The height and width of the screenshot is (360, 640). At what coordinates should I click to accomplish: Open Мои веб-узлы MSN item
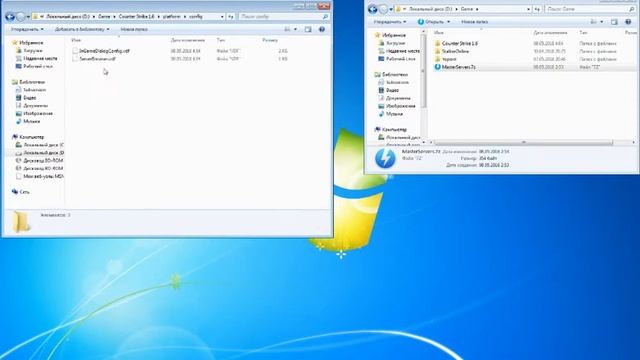[x=43, y=176]
